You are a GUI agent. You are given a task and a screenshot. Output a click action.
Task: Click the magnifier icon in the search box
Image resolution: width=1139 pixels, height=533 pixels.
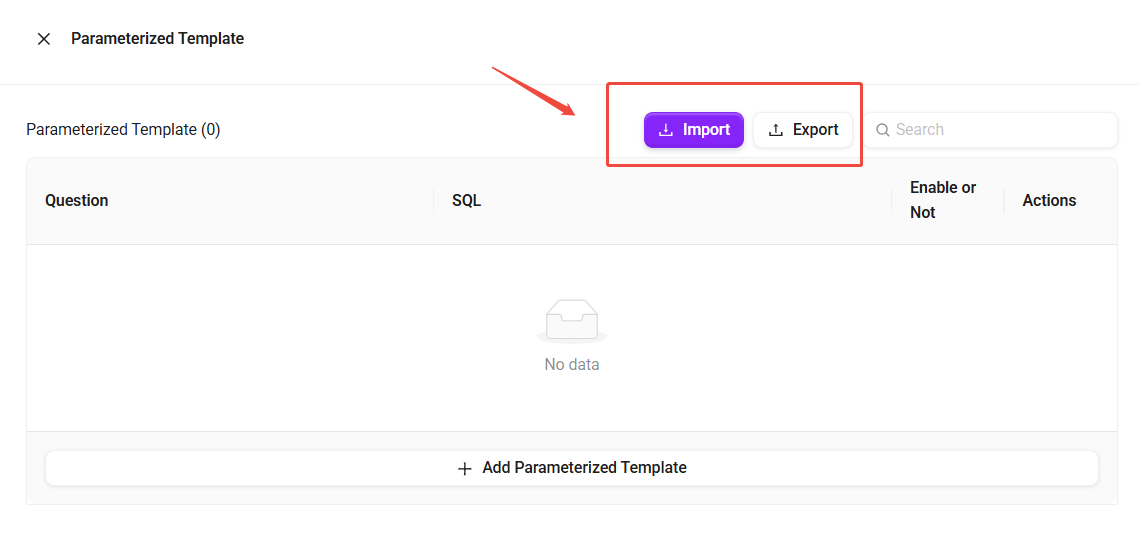click(x=883, y=130)
